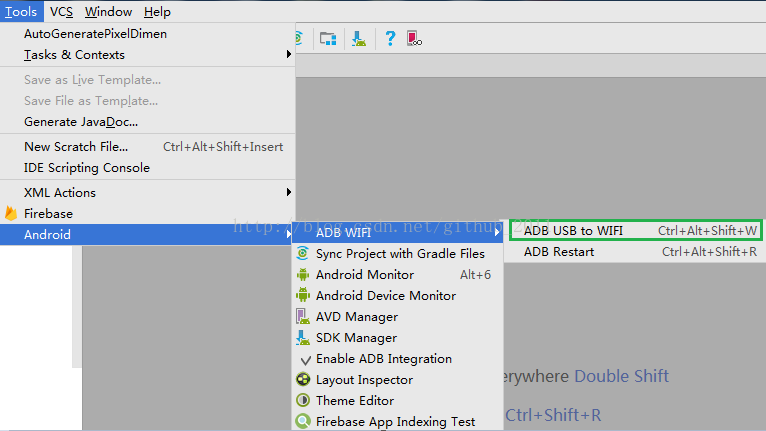766x431 pixels.
Task: Click the Ctrl+Alt+Shift+R shortcut text
Action: (709, 252)
